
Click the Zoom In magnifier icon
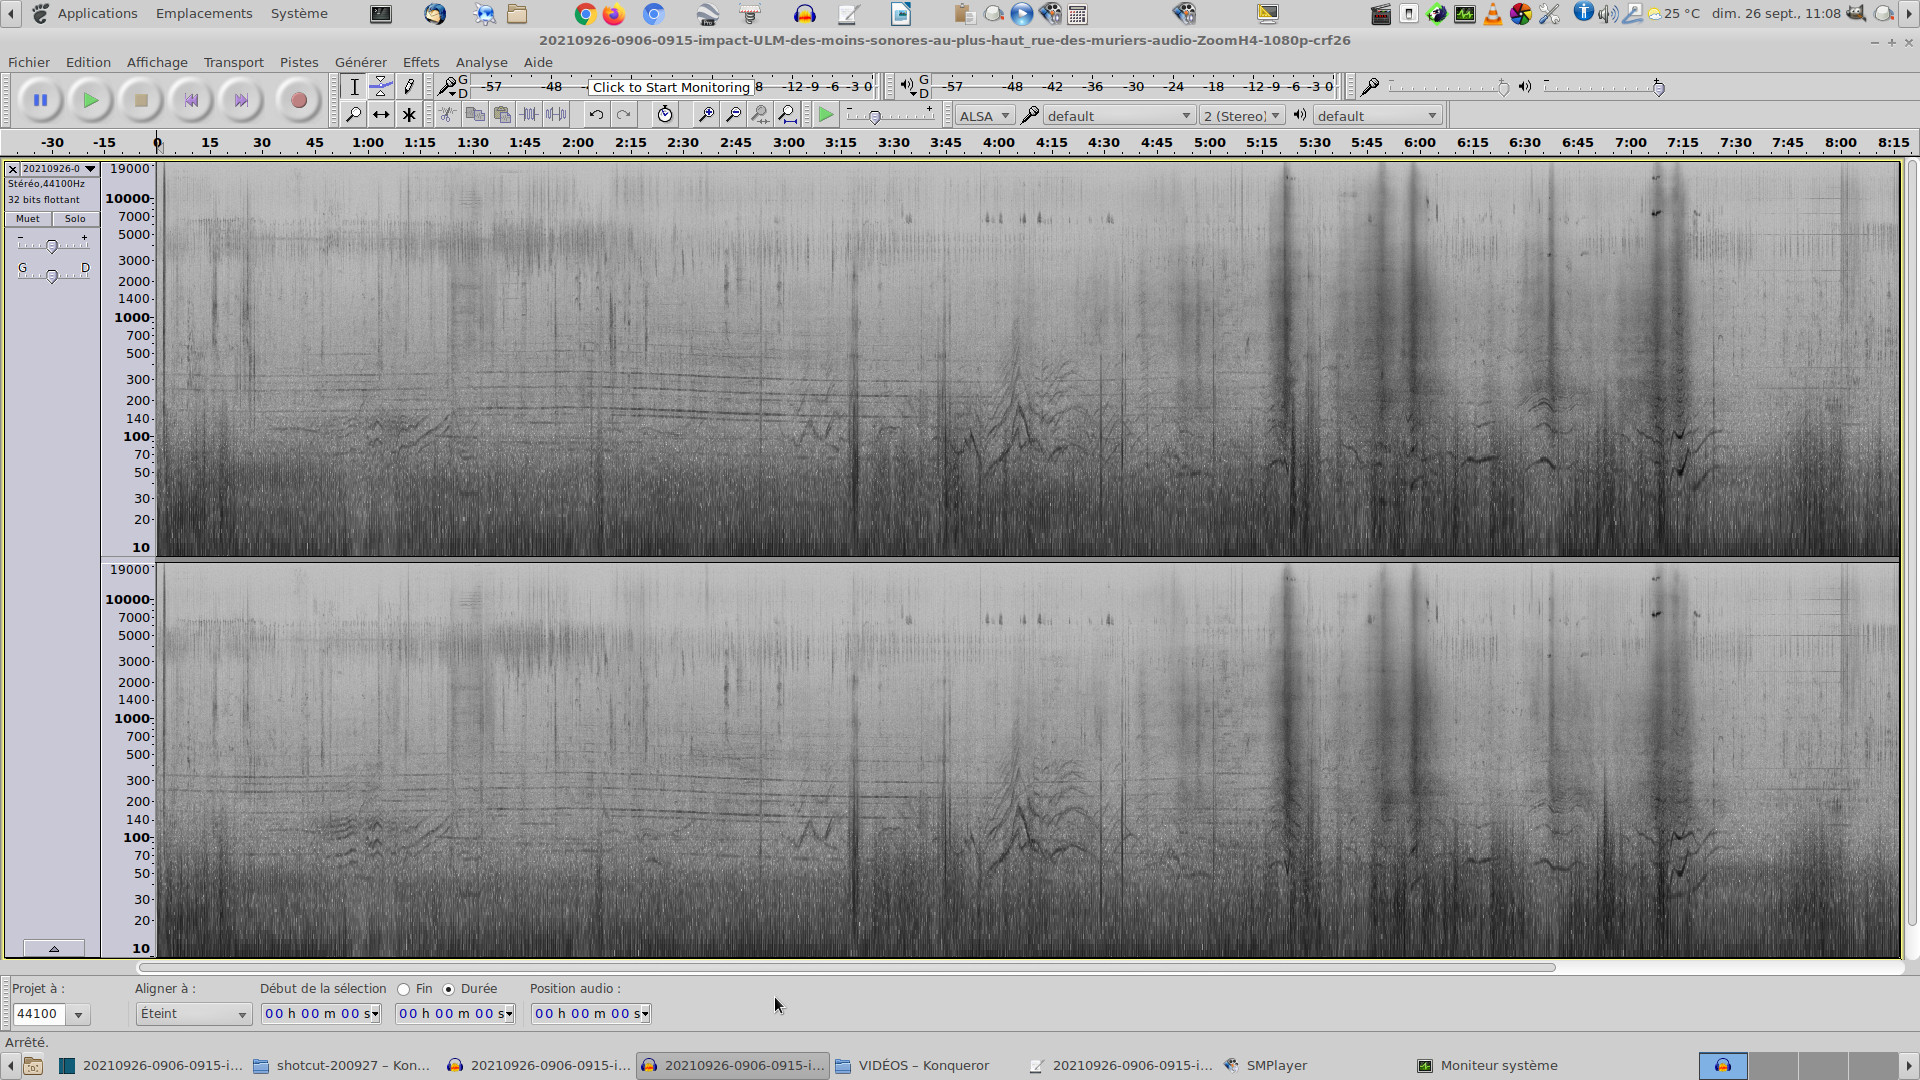[706, 115]
